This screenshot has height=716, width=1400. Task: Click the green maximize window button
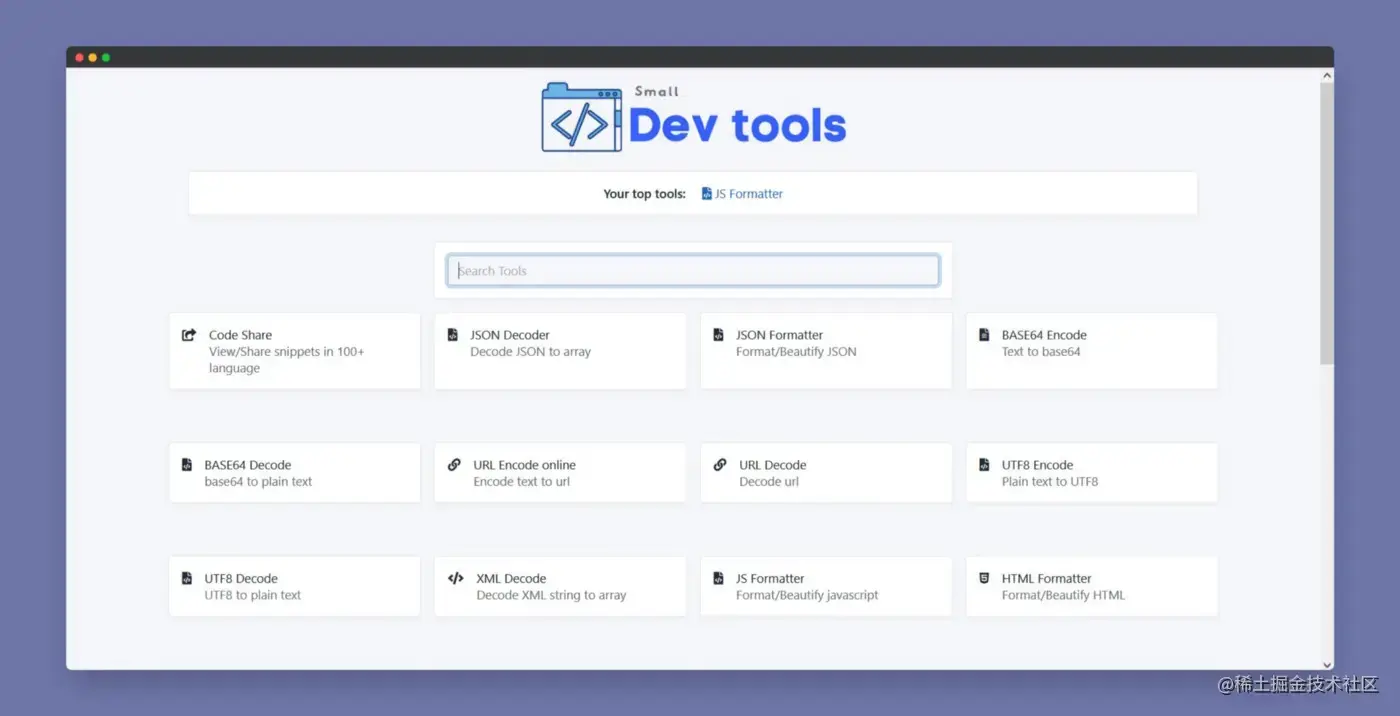click(x=106, y=58)
